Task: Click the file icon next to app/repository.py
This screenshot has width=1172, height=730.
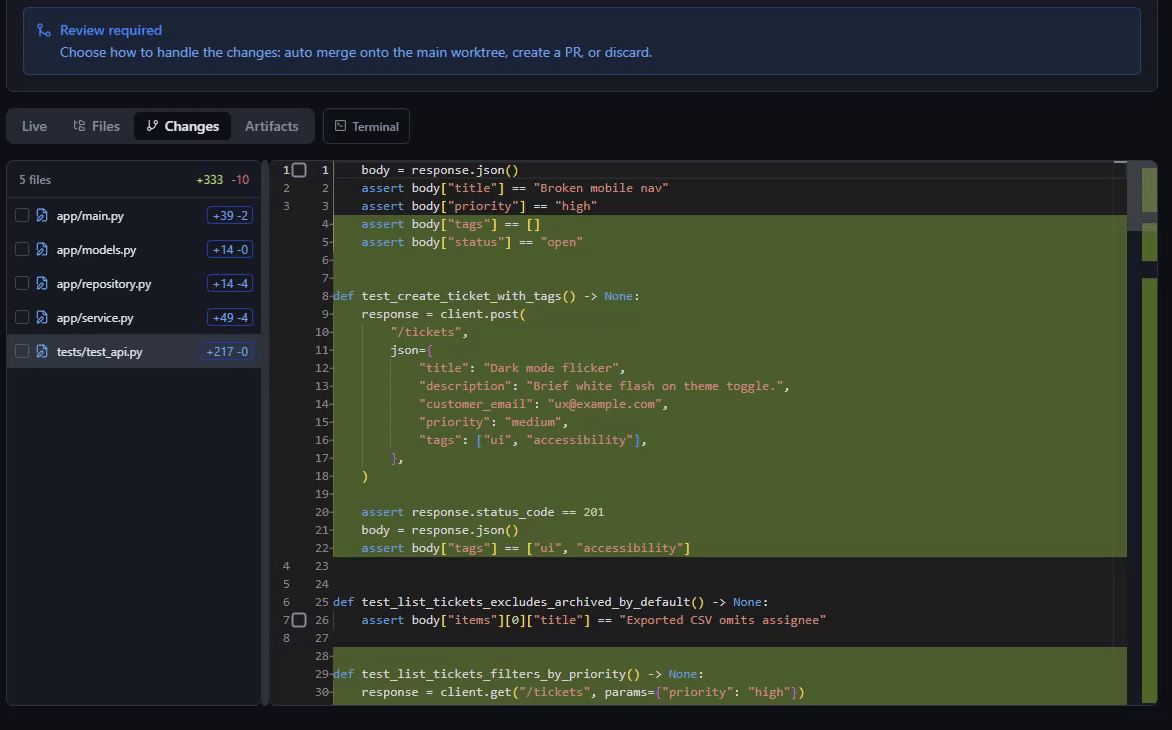Action: 42,284
